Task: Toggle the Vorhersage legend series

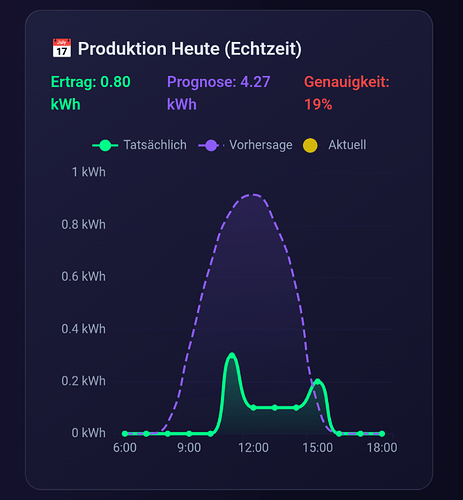Action: coord(245,145)
